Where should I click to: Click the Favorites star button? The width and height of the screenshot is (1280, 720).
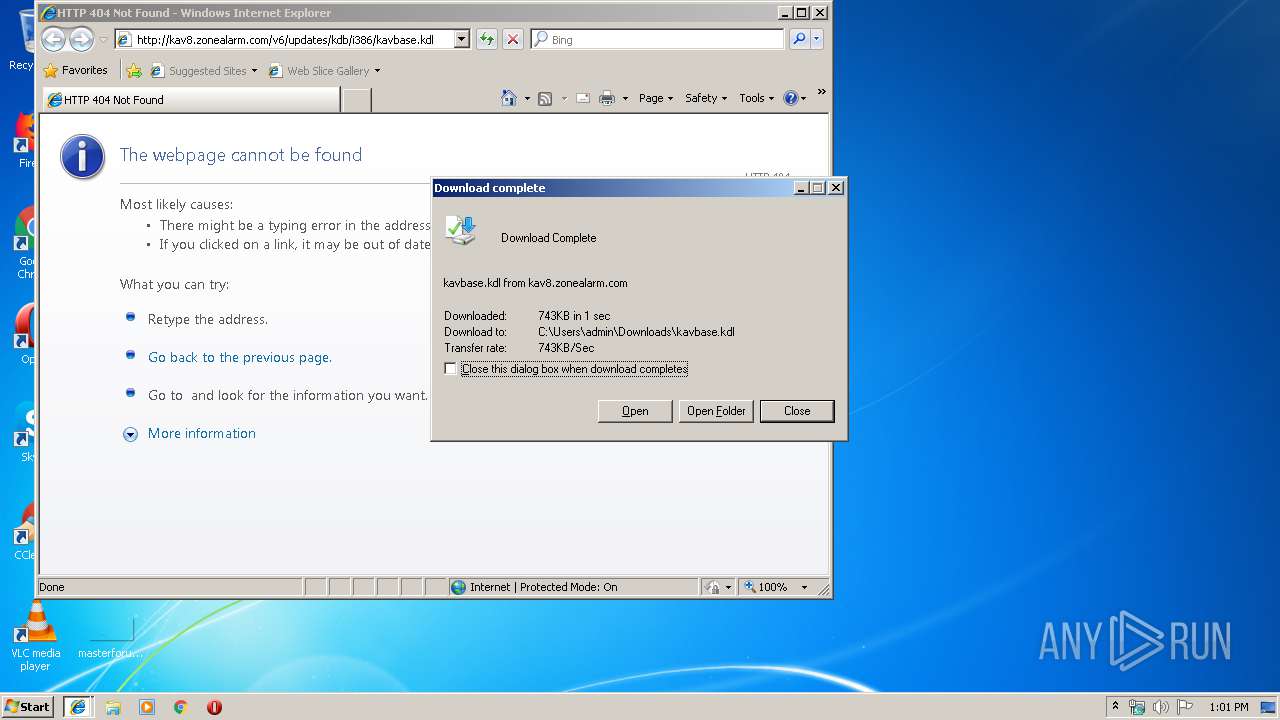coord(76,71)
